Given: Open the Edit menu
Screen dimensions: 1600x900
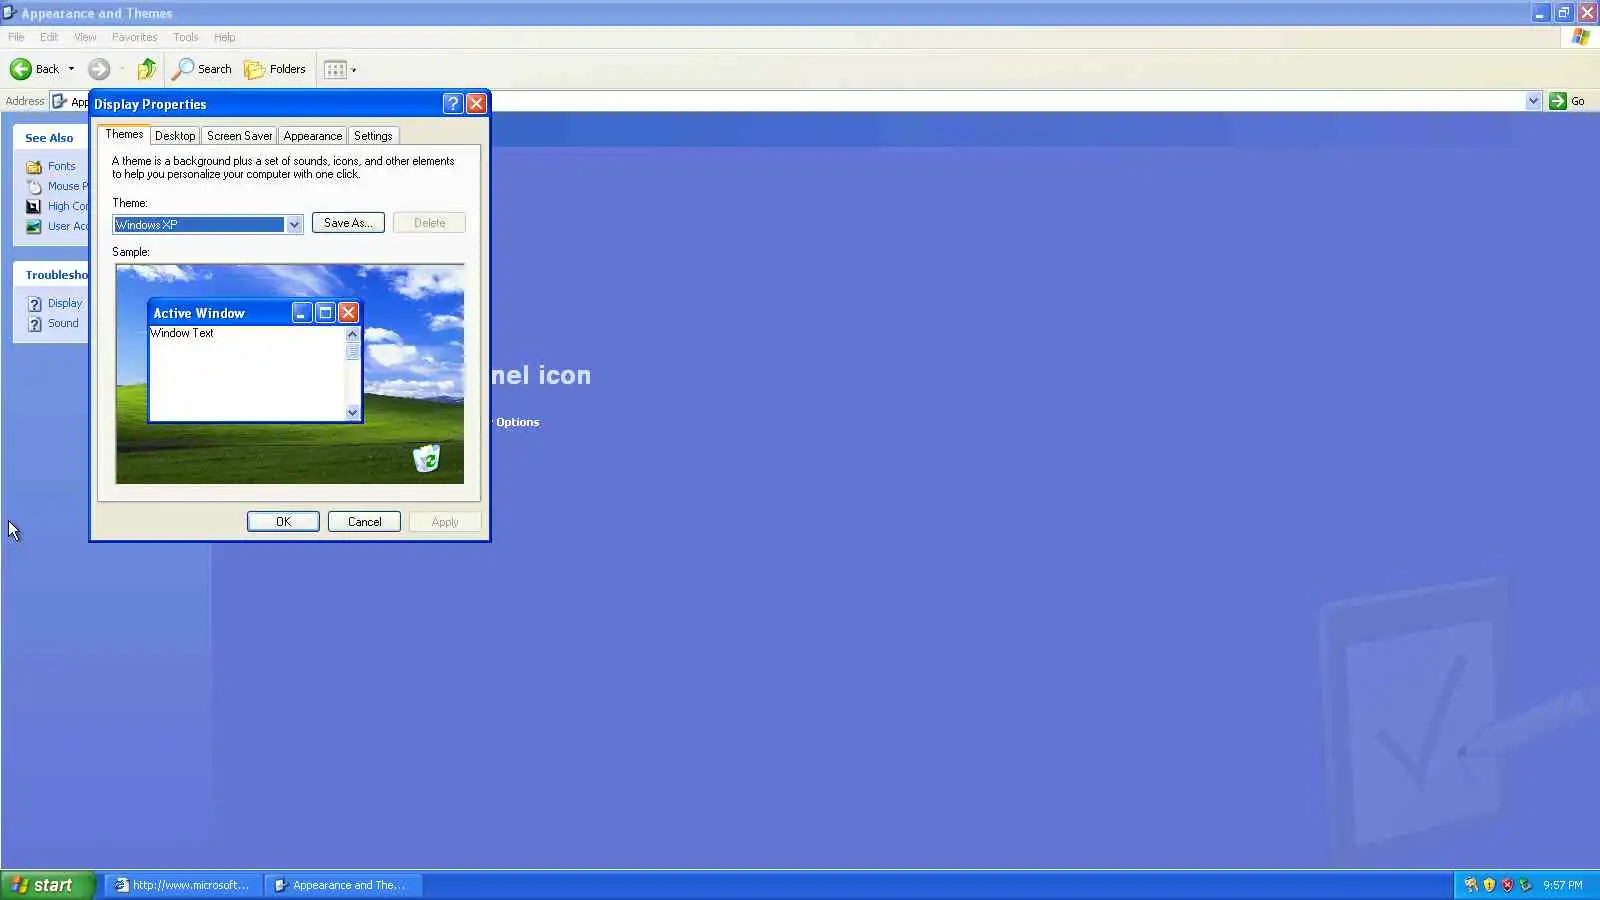Looking at the screenshot, I should click(x=49, y=37).
